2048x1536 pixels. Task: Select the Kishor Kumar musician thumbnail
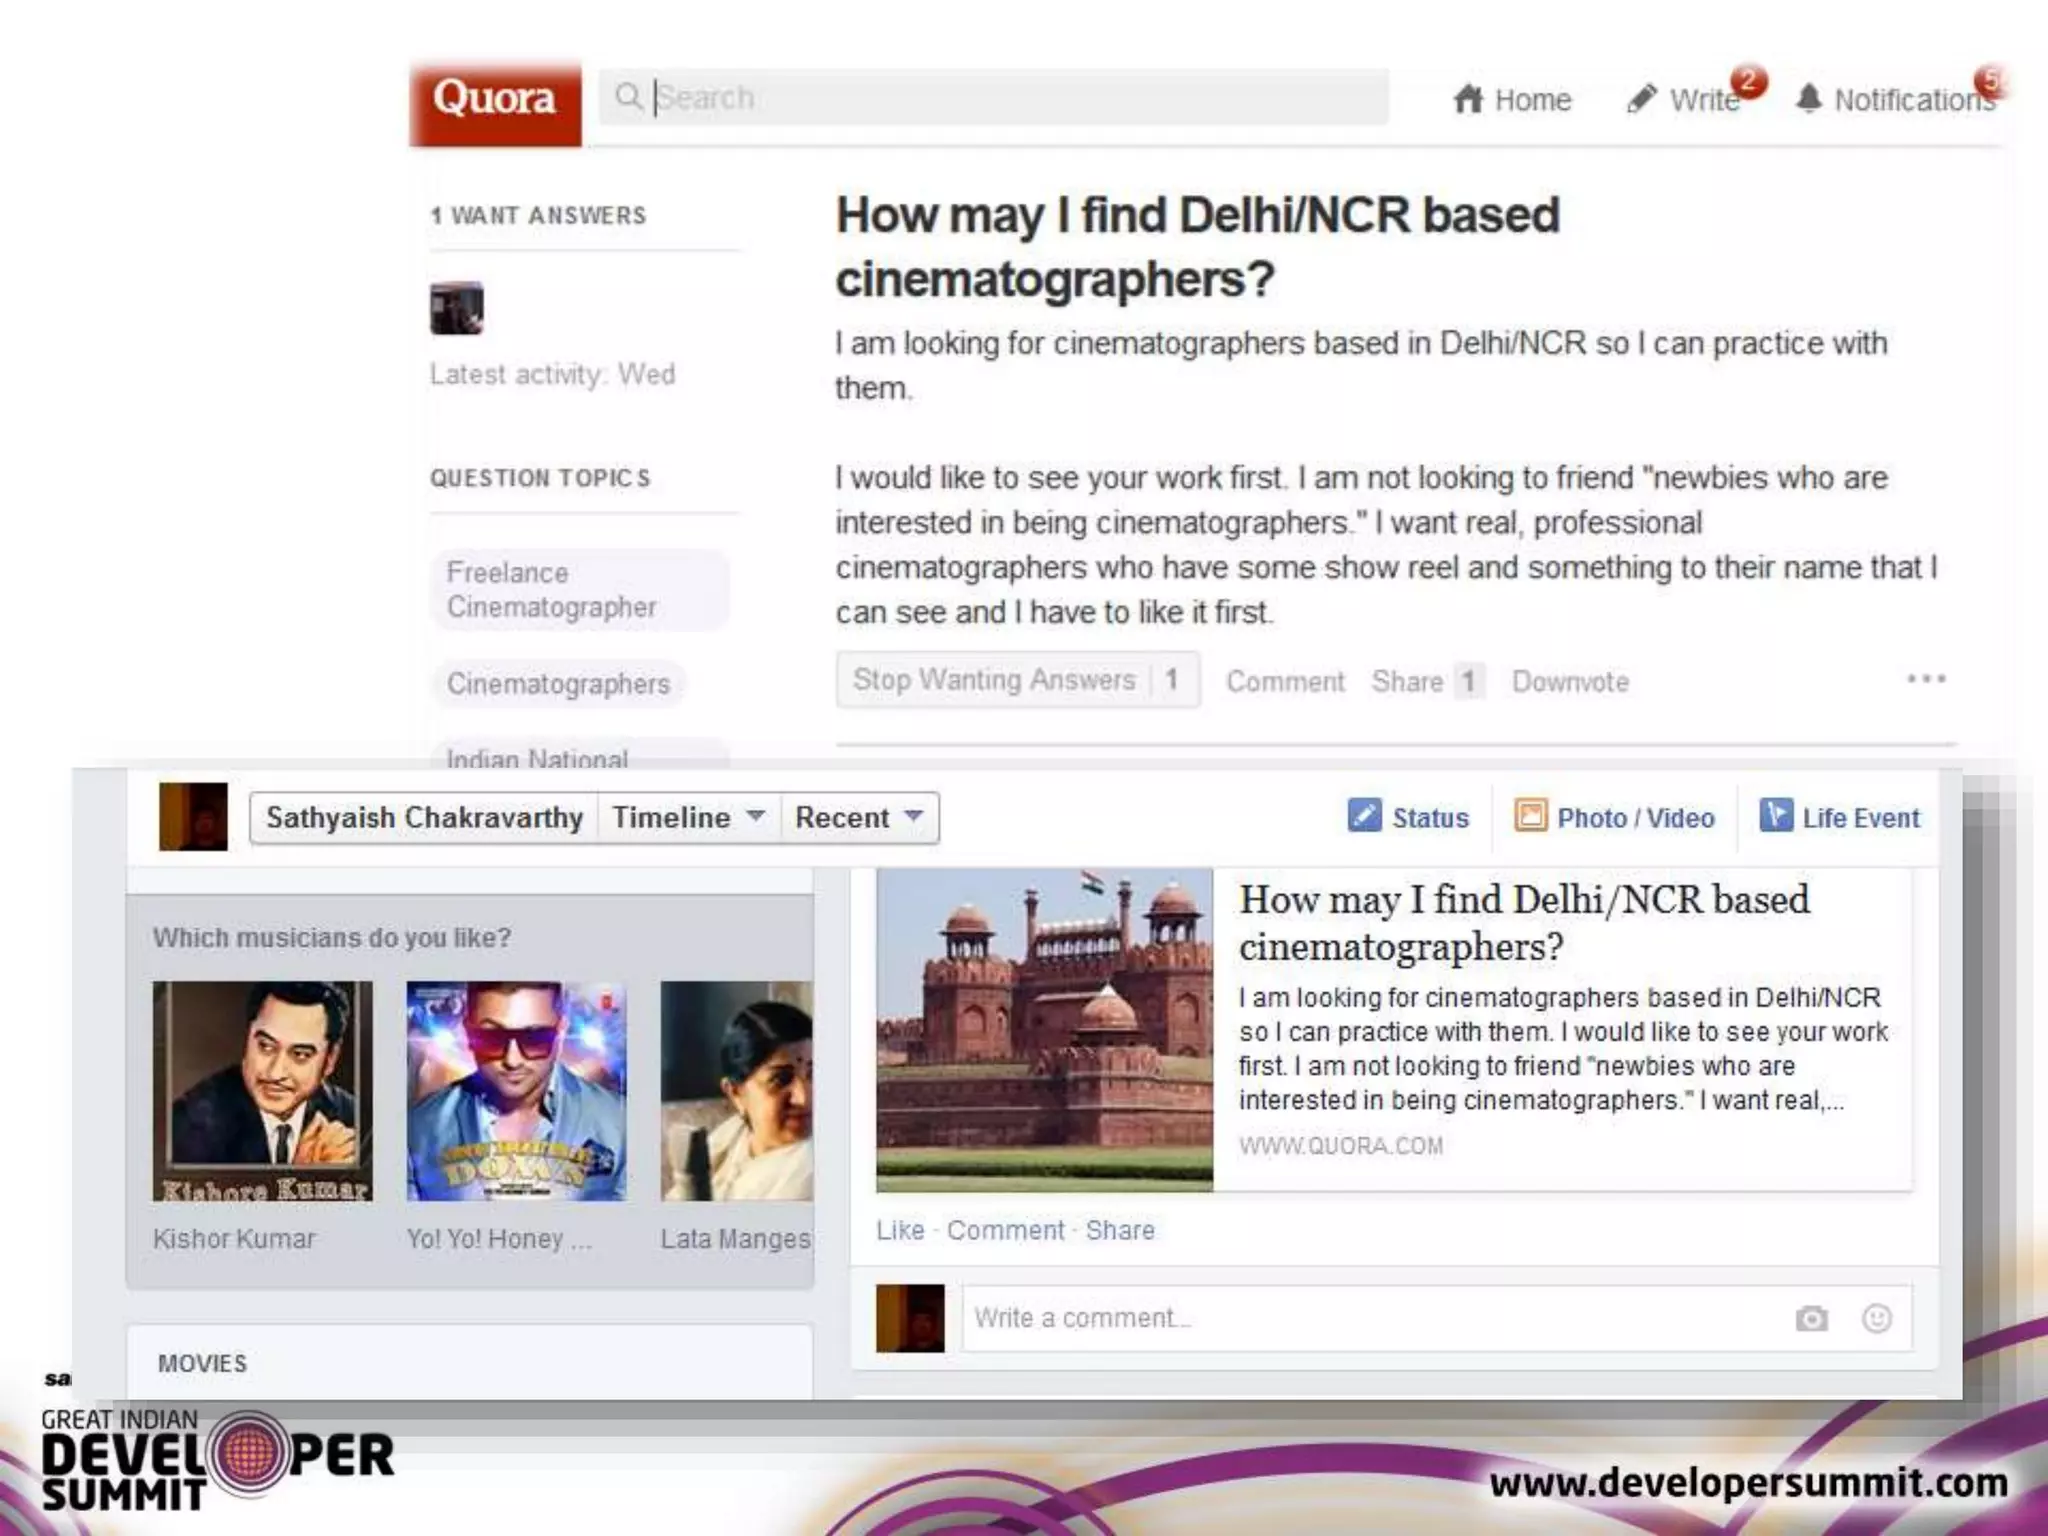(262, 1091)
